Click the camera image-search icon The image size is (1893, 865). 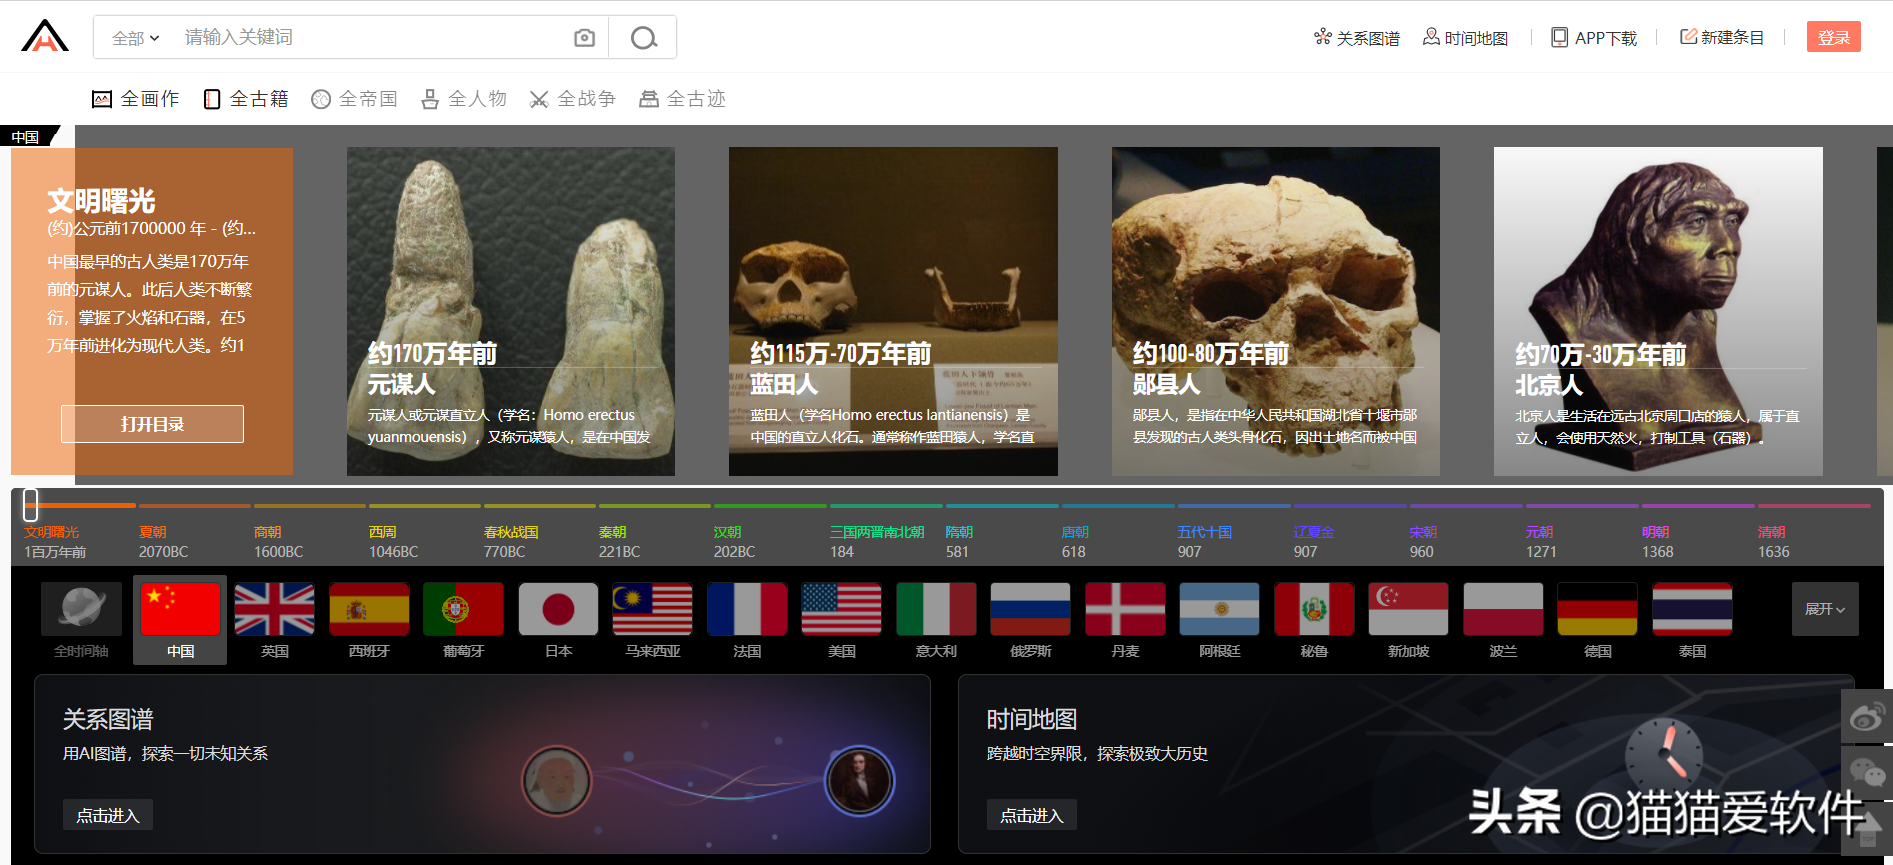click(584, 38)
